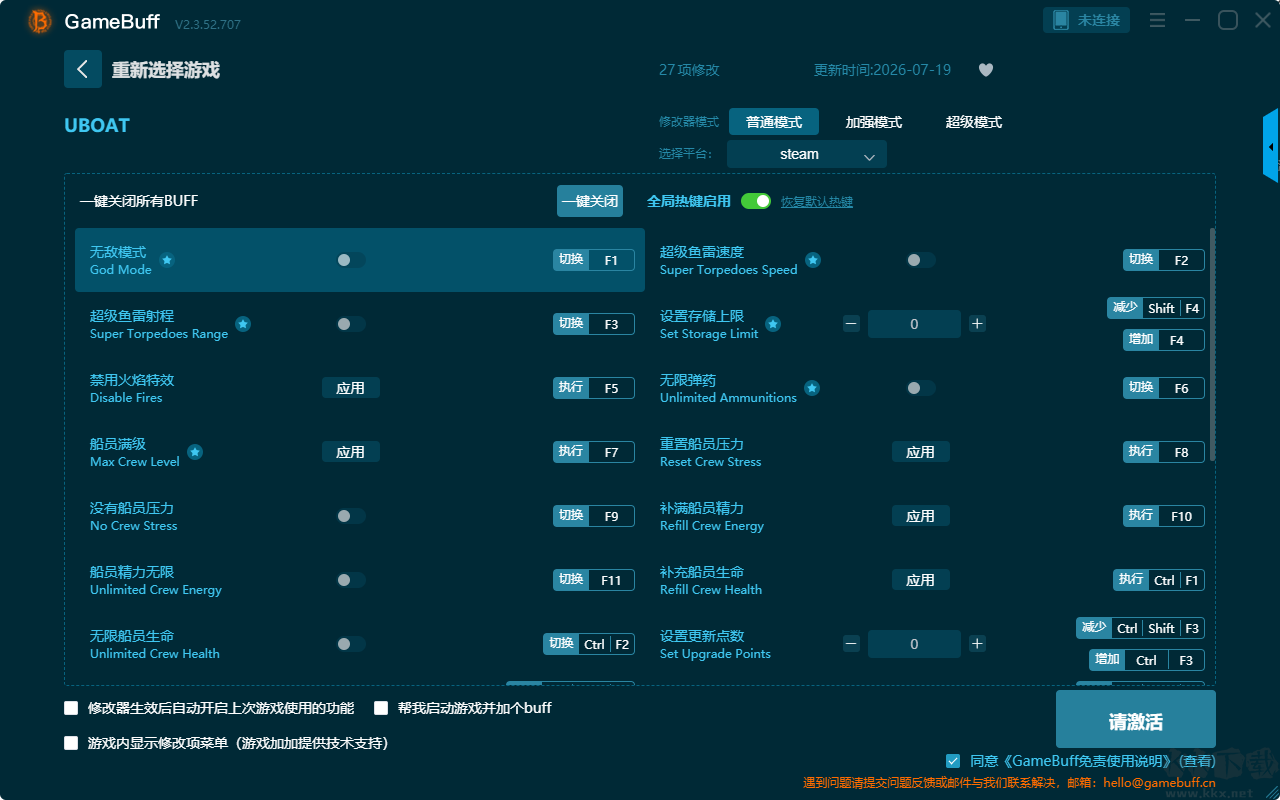
Task: Click the GameBuff logo icon
Action: tap(40, 21)
